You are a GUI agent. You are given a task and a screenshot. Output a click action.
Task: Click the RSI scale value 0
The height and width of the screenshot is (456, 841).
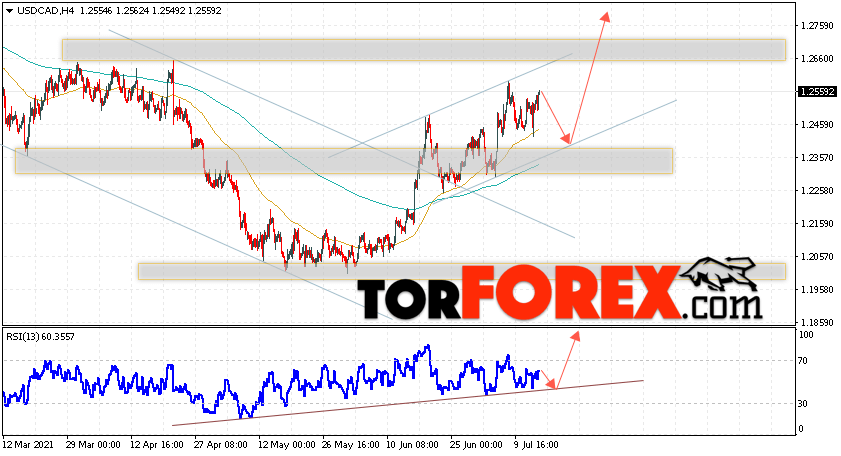(x=801, y=428)
